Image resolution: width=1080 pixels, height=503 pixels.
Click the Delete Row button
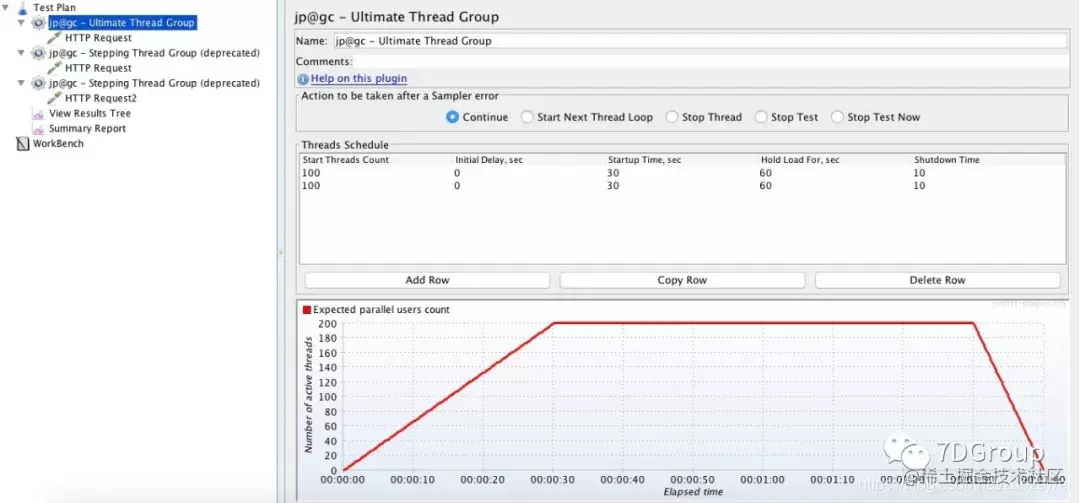tap(937, 280)
